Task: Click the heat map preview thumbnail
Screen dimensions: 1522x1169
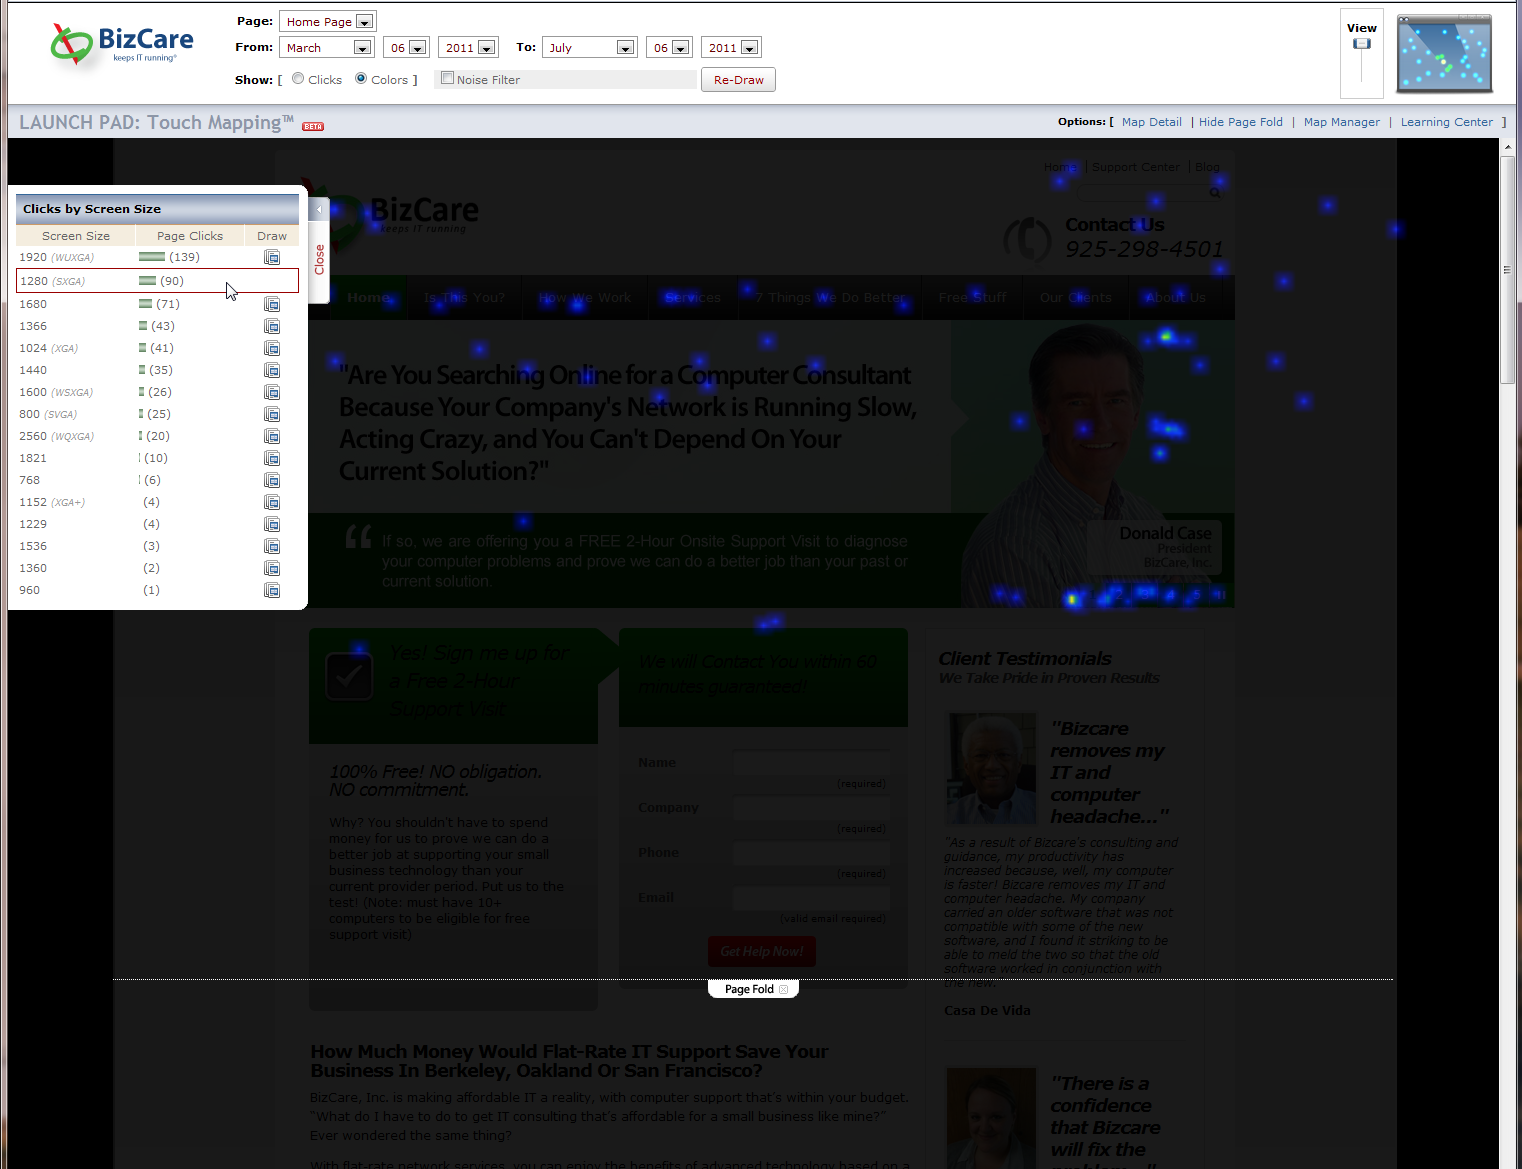Action: pos(1444,54)
